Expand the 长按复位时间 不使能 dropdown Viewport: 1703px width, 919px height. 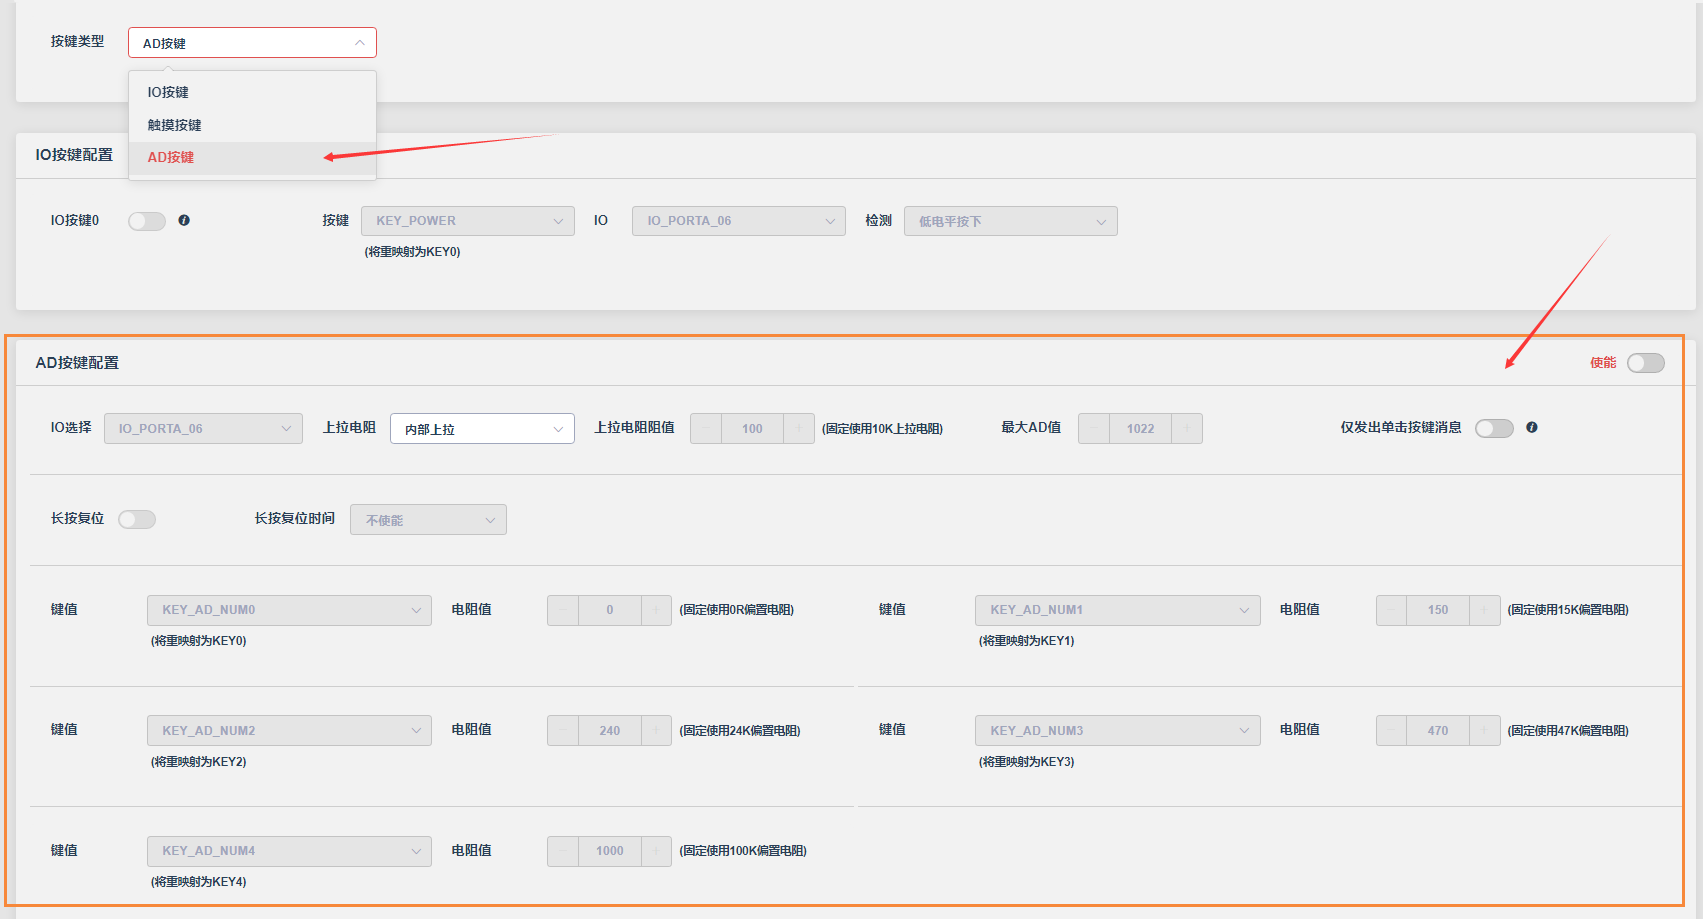[428, 519]
